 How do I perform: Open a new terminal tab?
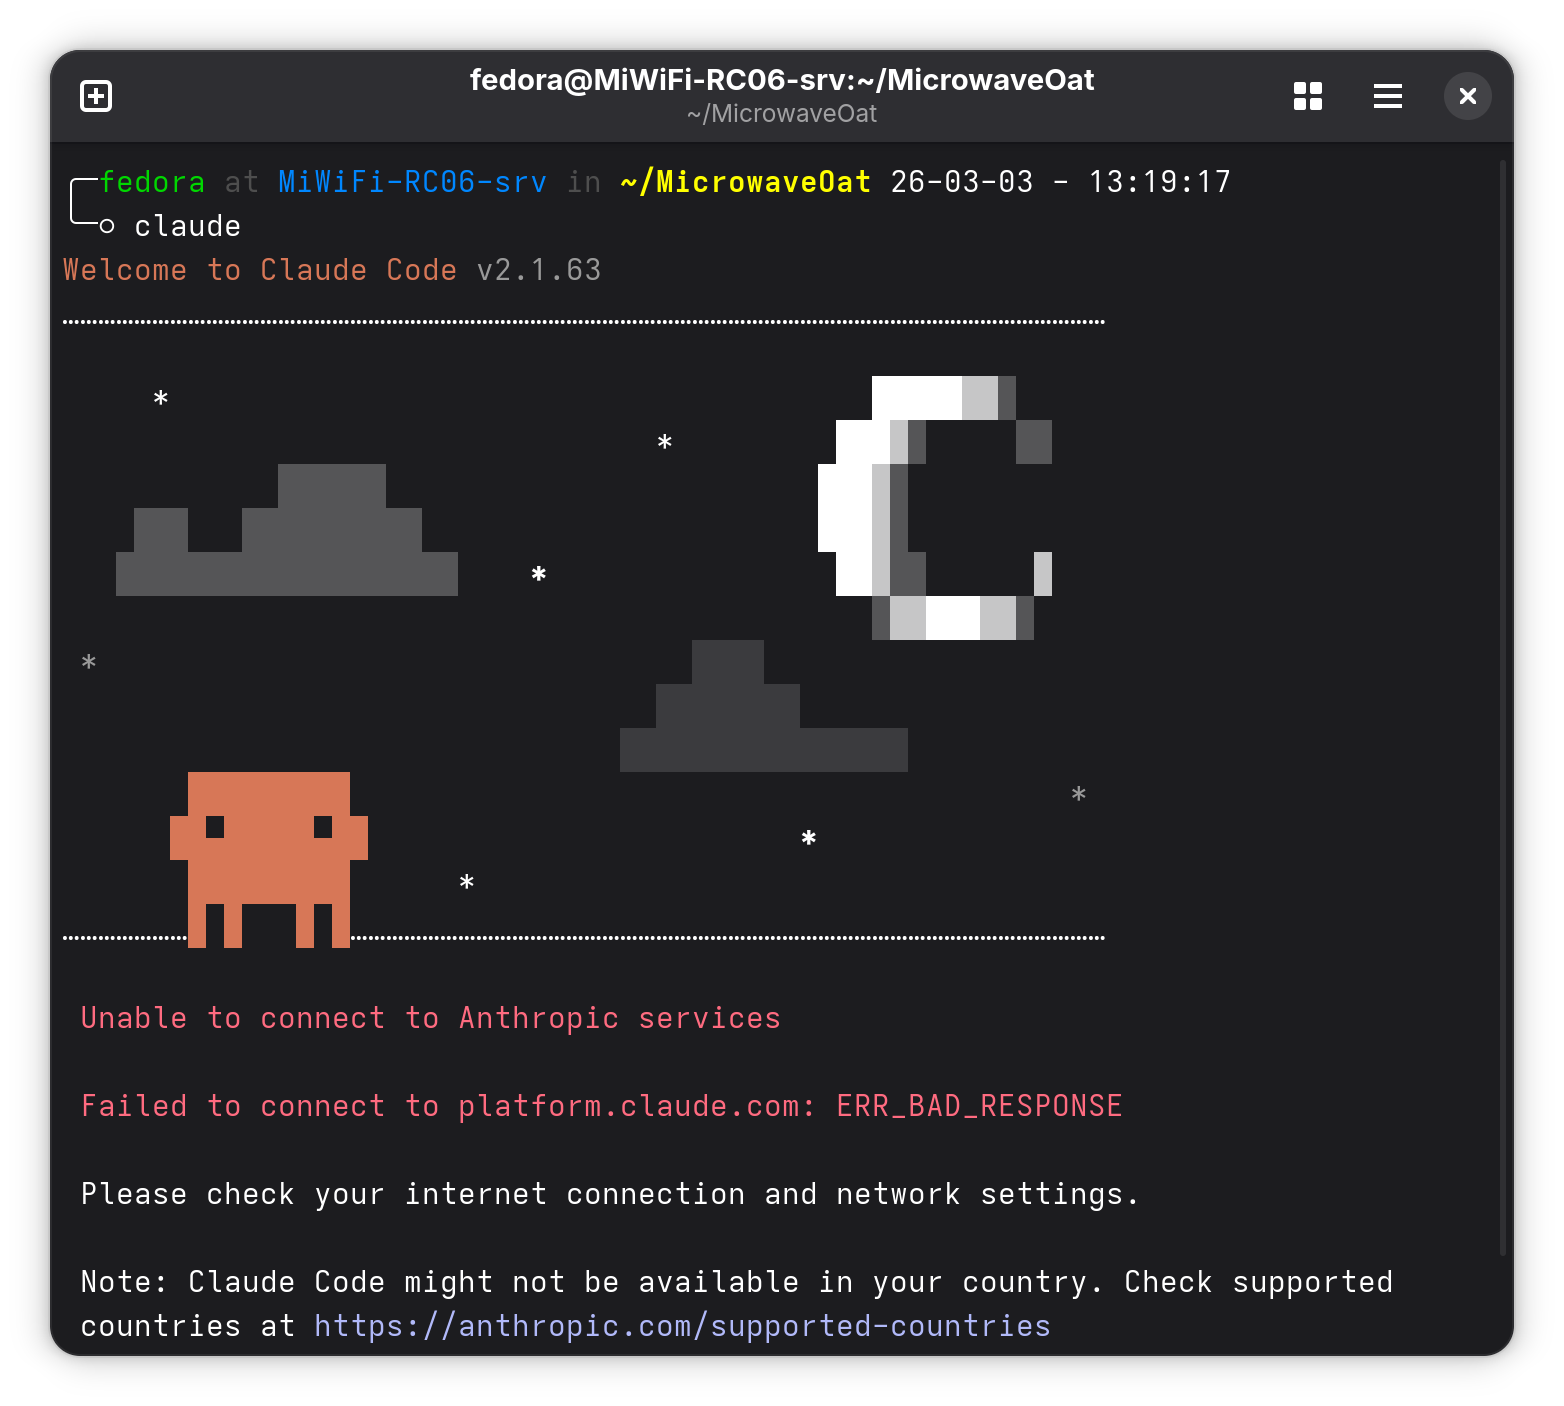[96, 96]
